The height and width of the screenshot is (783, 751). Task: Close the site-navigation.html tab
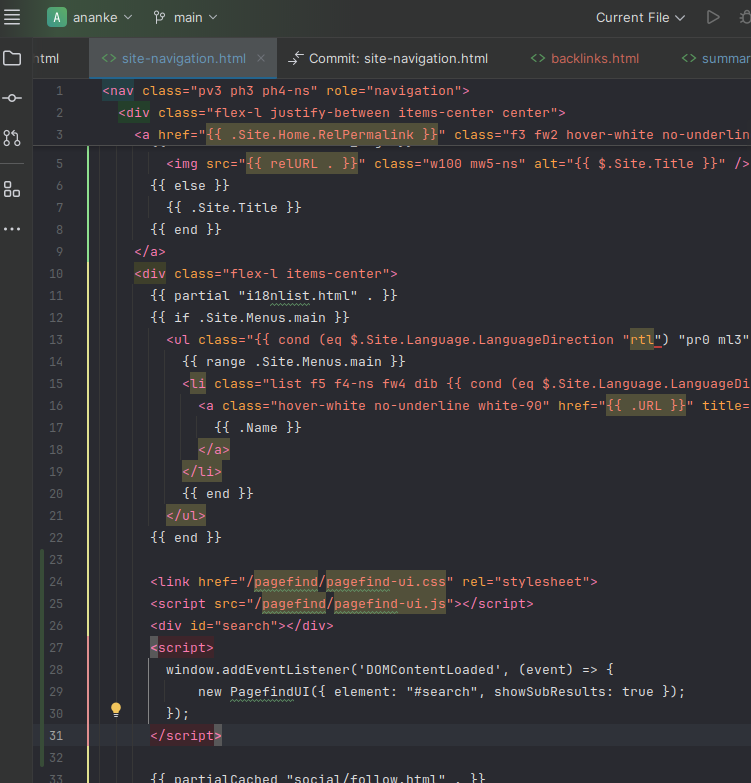261,58
